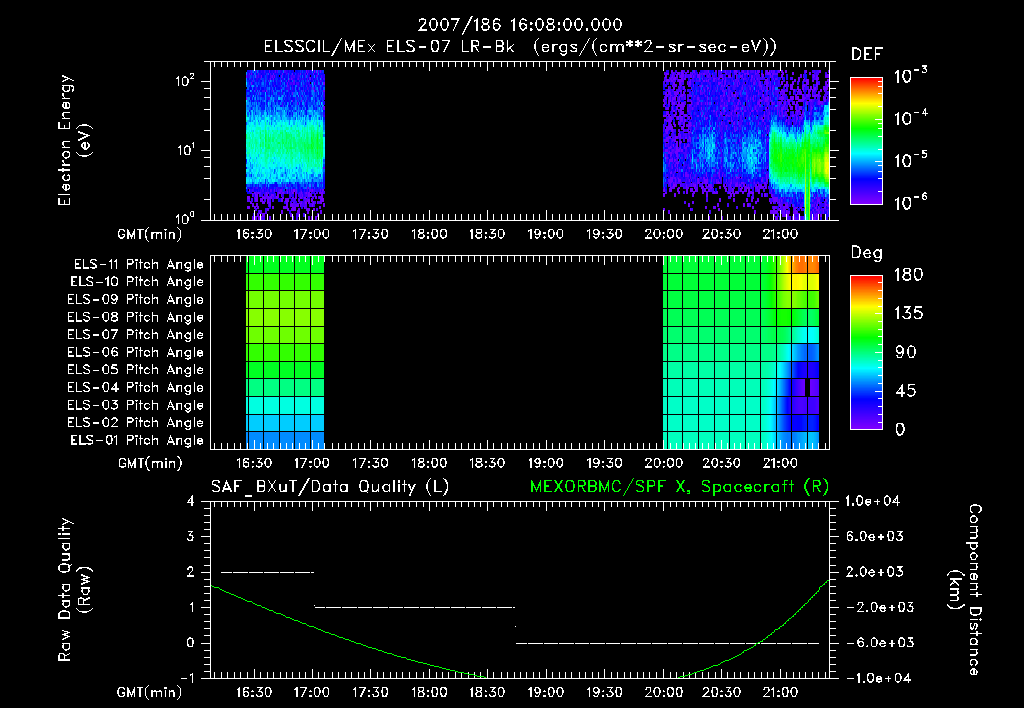This screenshot has width=1024, height=708.
Task: Click the DEF color bar legend
Action: tap(866, 141)
